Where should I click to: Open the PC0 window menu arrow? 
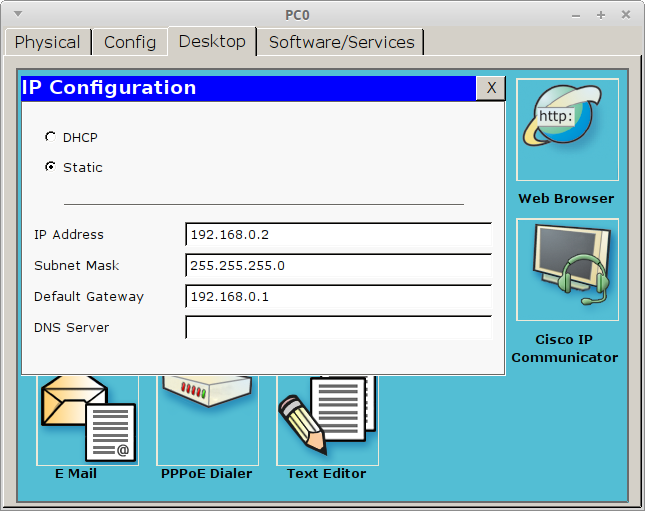pyautogui.click(x=18, y=14)
